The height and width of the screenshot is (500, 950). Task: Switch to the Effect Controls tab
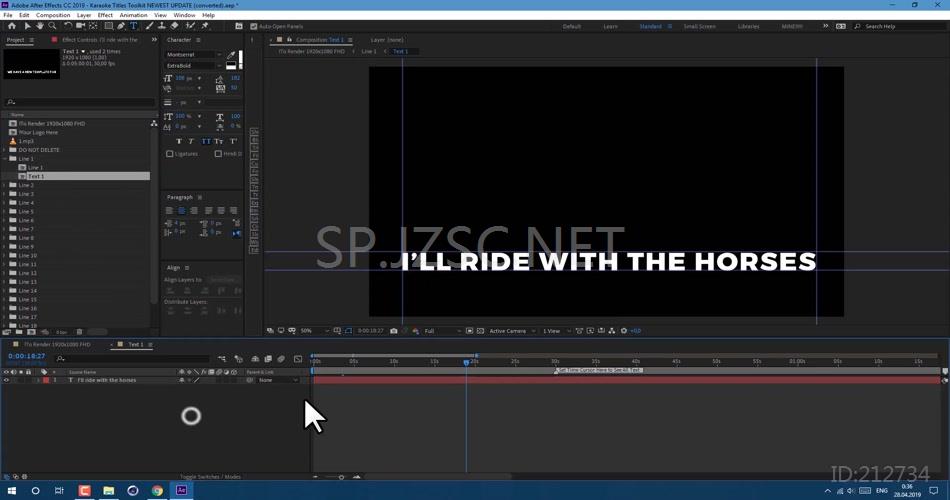tap(100, 40)
